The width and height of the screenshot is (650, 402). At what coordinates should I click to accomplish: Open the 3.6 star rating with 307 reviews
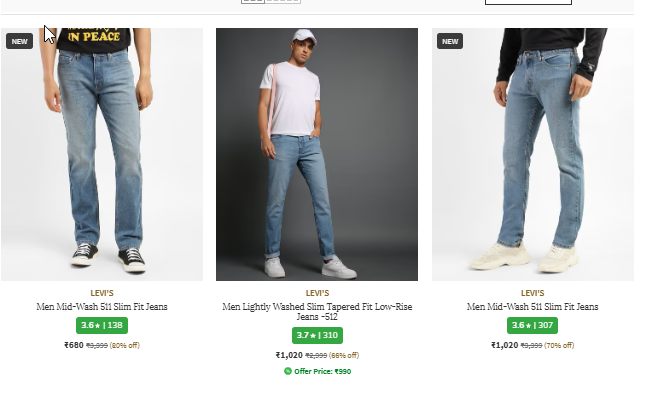pos(532,325)
